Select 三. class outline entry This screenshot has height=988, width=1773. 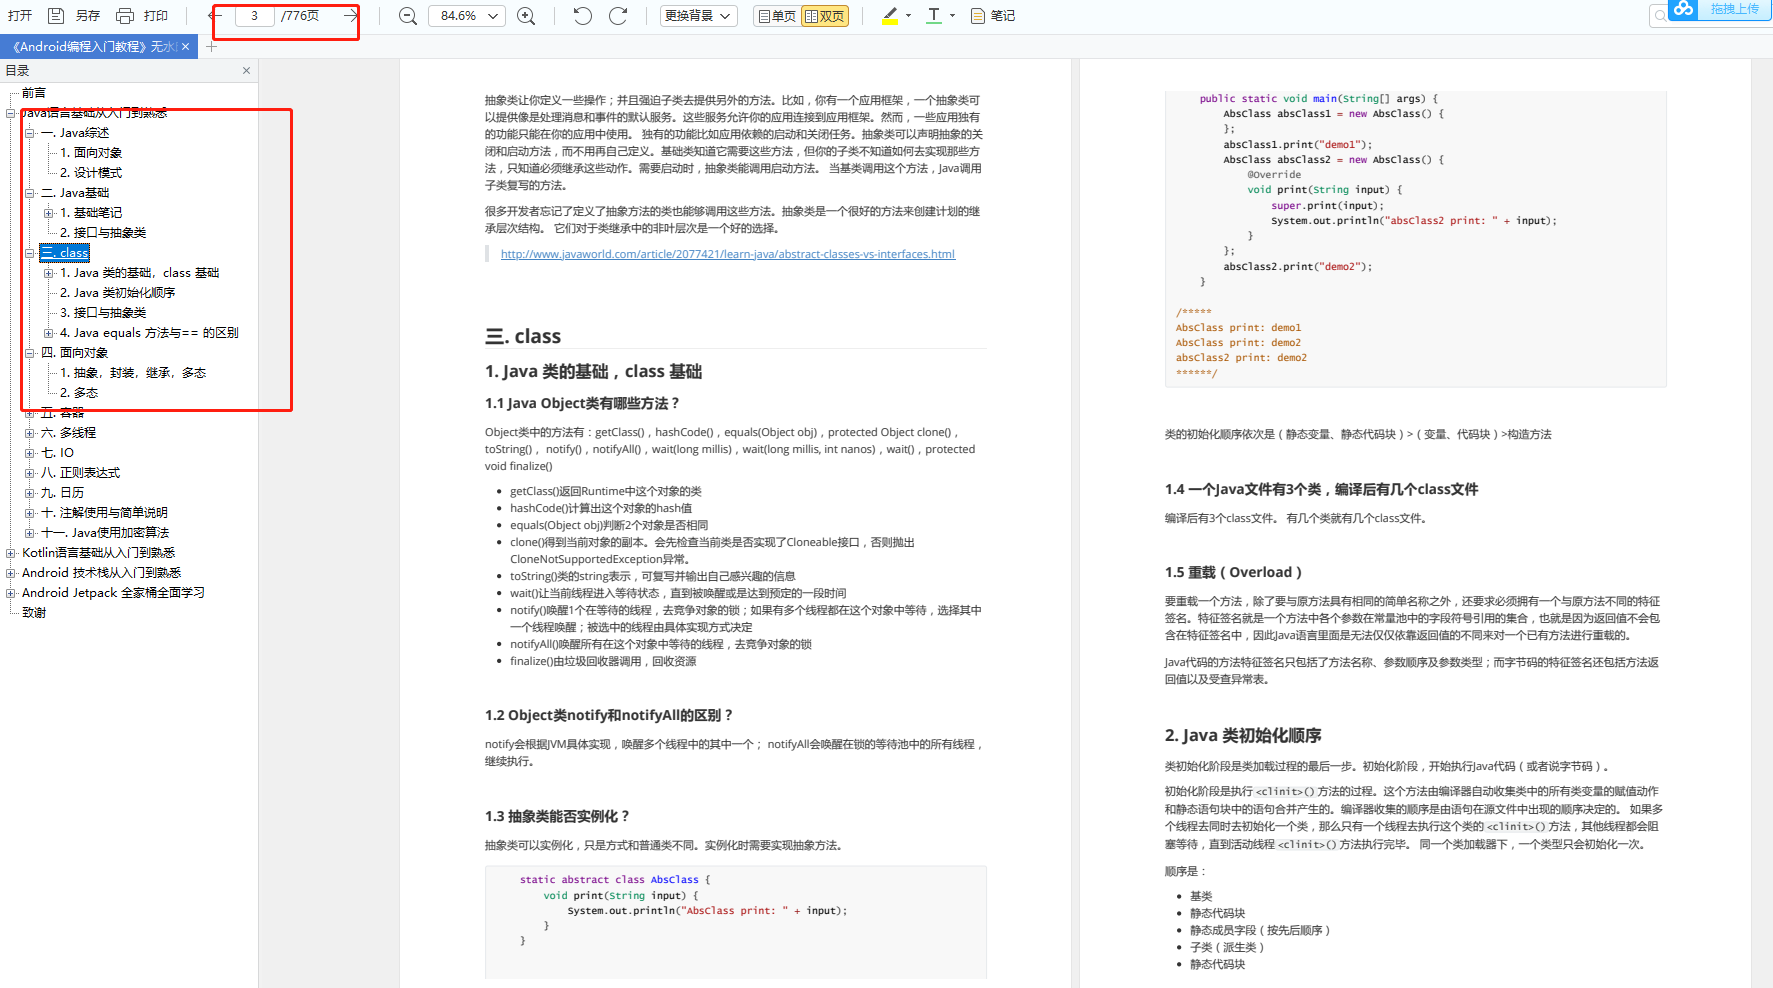pos(65,253)
